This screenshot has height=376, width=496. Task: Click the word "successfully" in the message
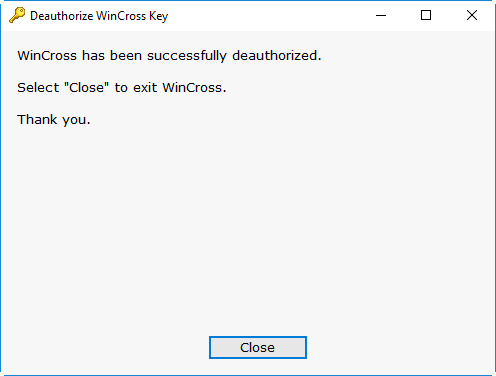click(187, 56)
